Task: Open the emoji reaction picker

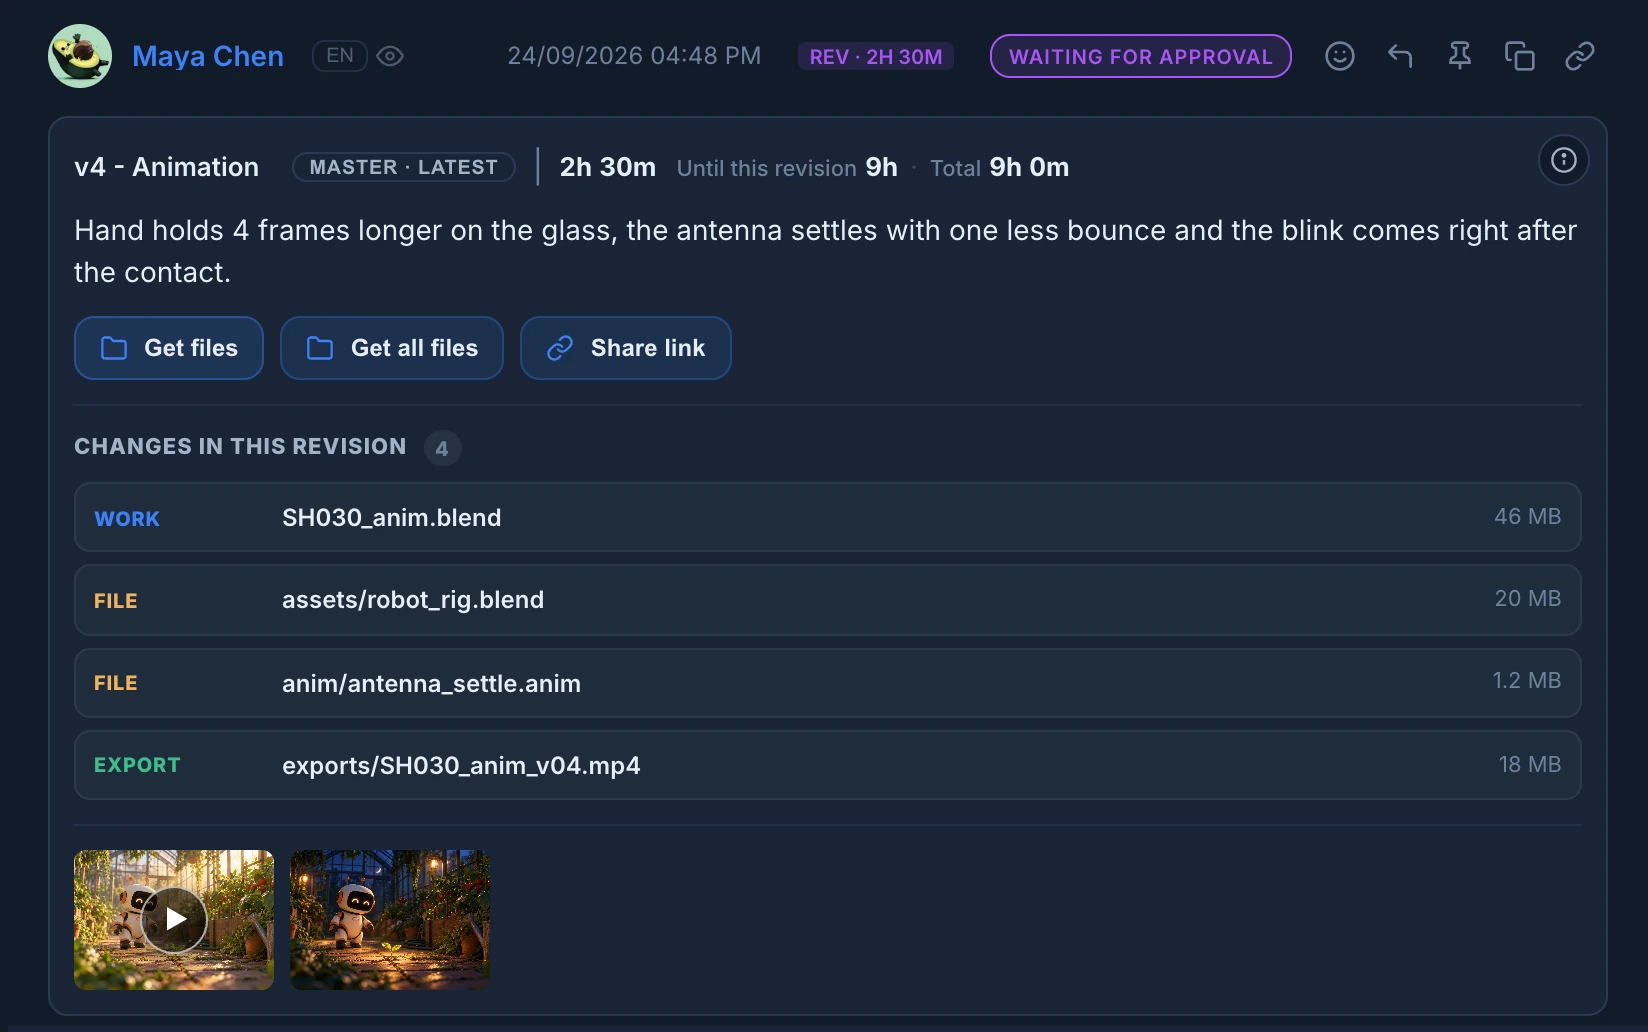Action: [x=1339, y=56]
